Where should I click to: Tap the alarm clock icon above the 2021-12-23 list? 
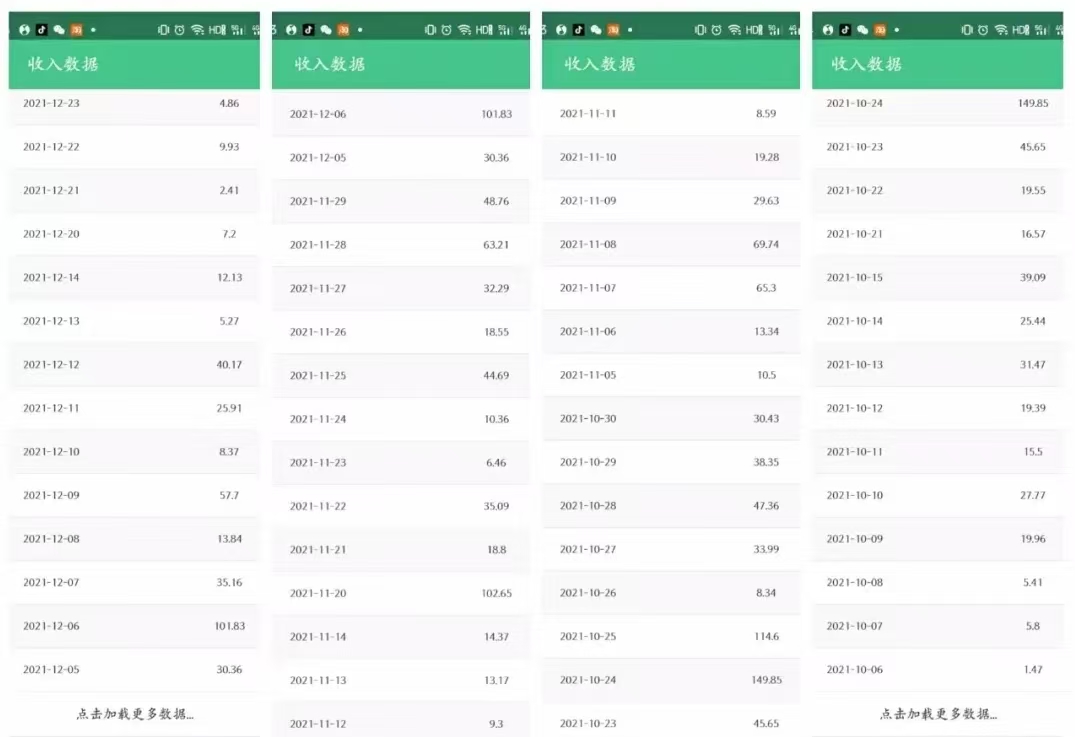click(179, 30)
